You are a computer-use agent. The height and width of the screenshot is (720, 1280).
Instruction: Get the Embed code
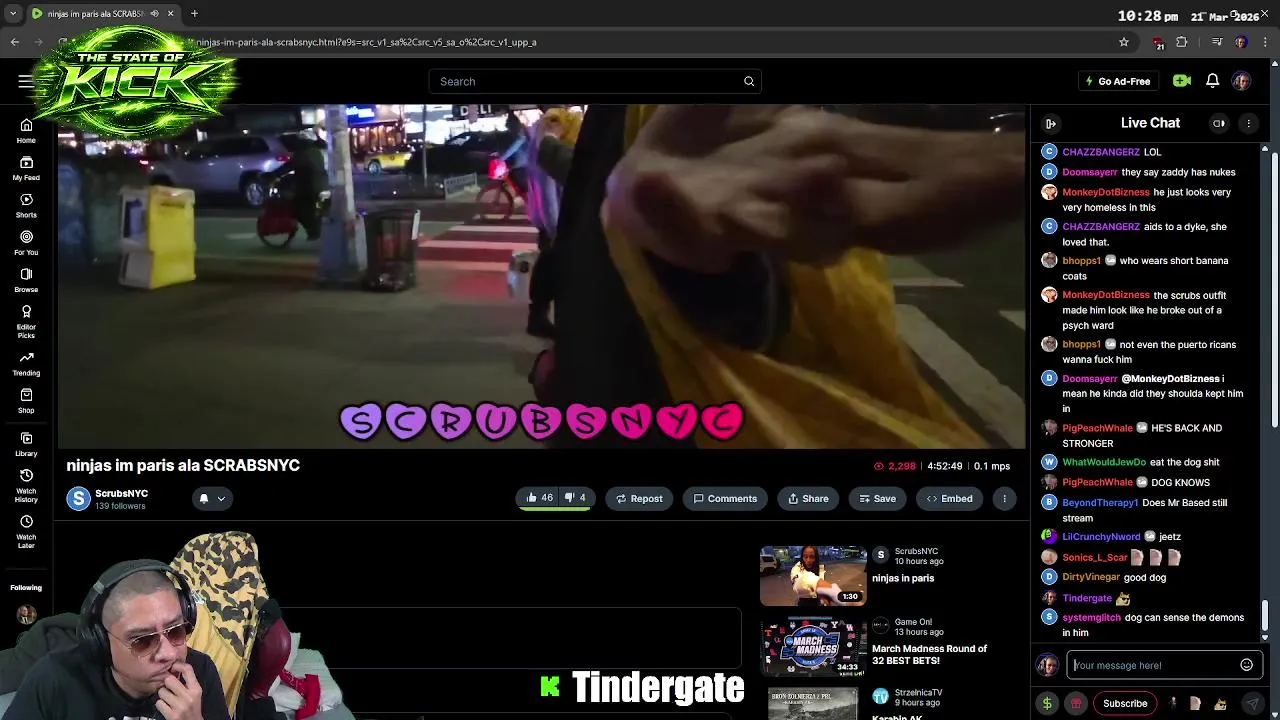click(949, 498)
